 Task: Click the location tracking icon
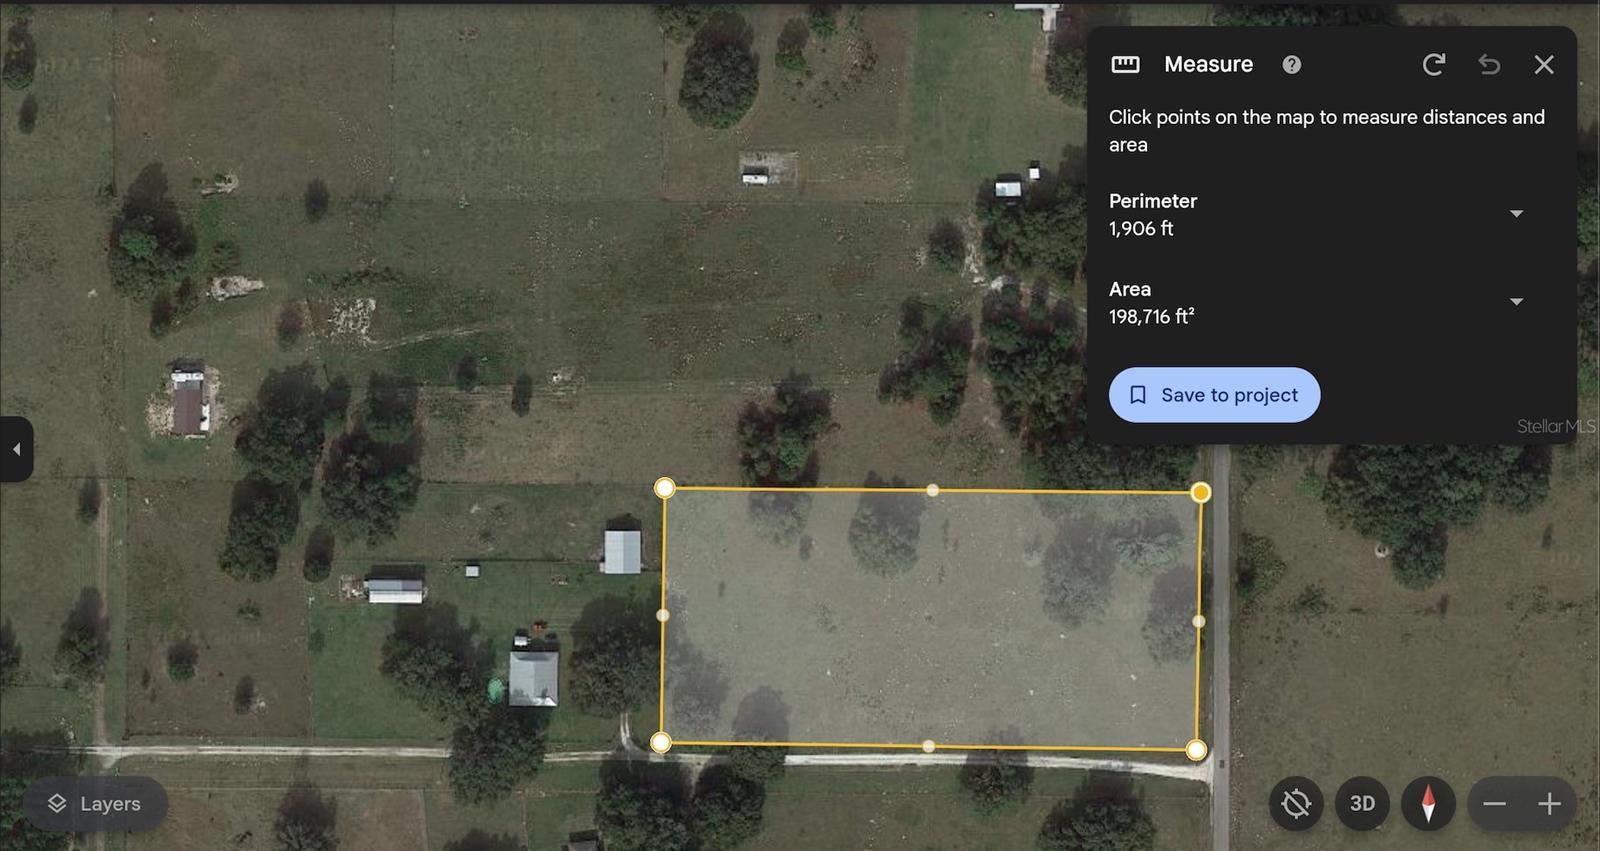pos(1296,804)
